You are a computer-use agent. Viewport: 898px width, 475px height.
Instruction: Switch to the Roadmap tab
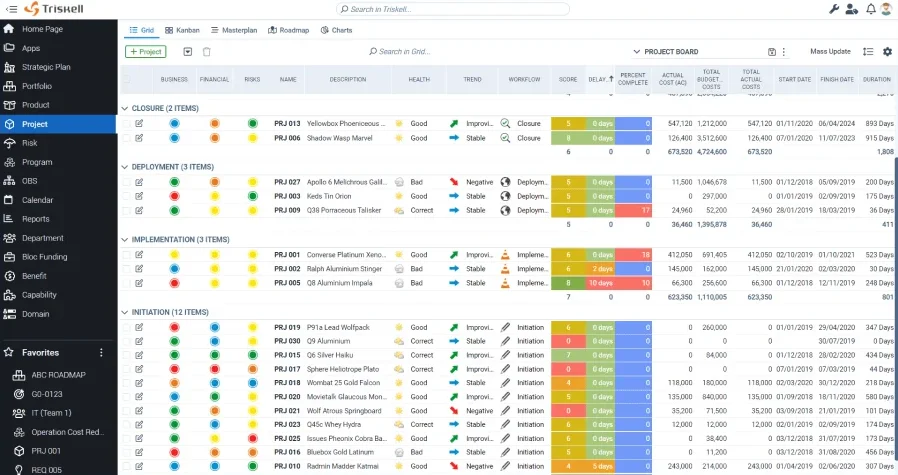click(289, 30)
